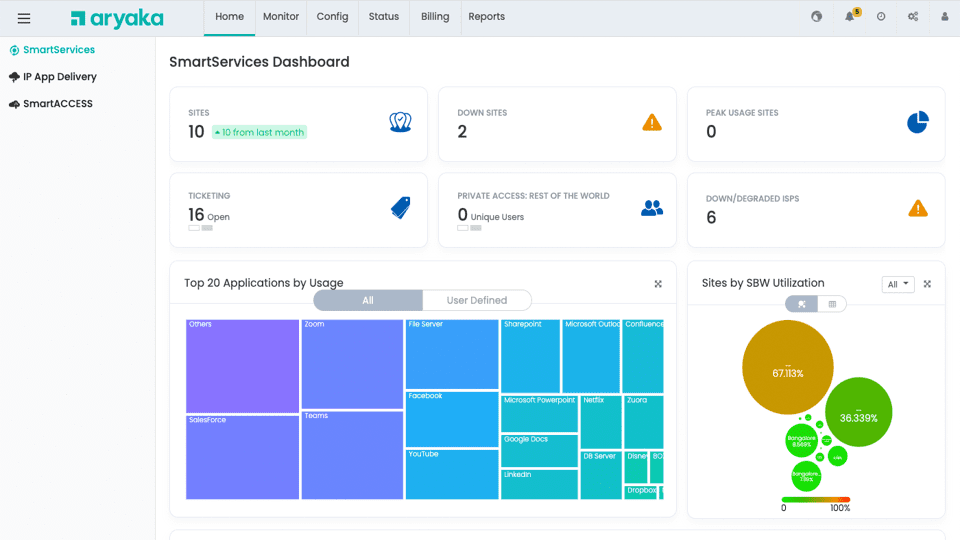Click the Sites card map icon

pyautogui.click(x=400, y=122)
